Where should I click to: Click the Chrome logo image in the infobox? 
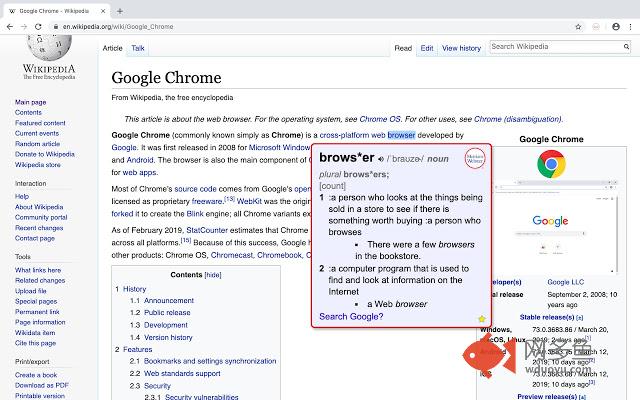click(551, 164)
